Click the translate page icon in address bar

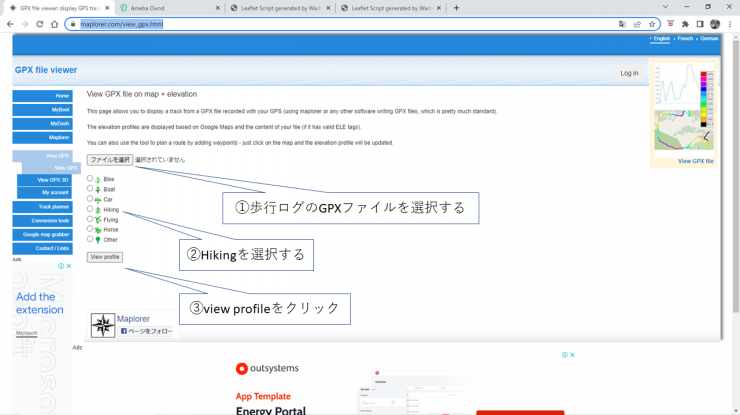click(x=622, y=23)
